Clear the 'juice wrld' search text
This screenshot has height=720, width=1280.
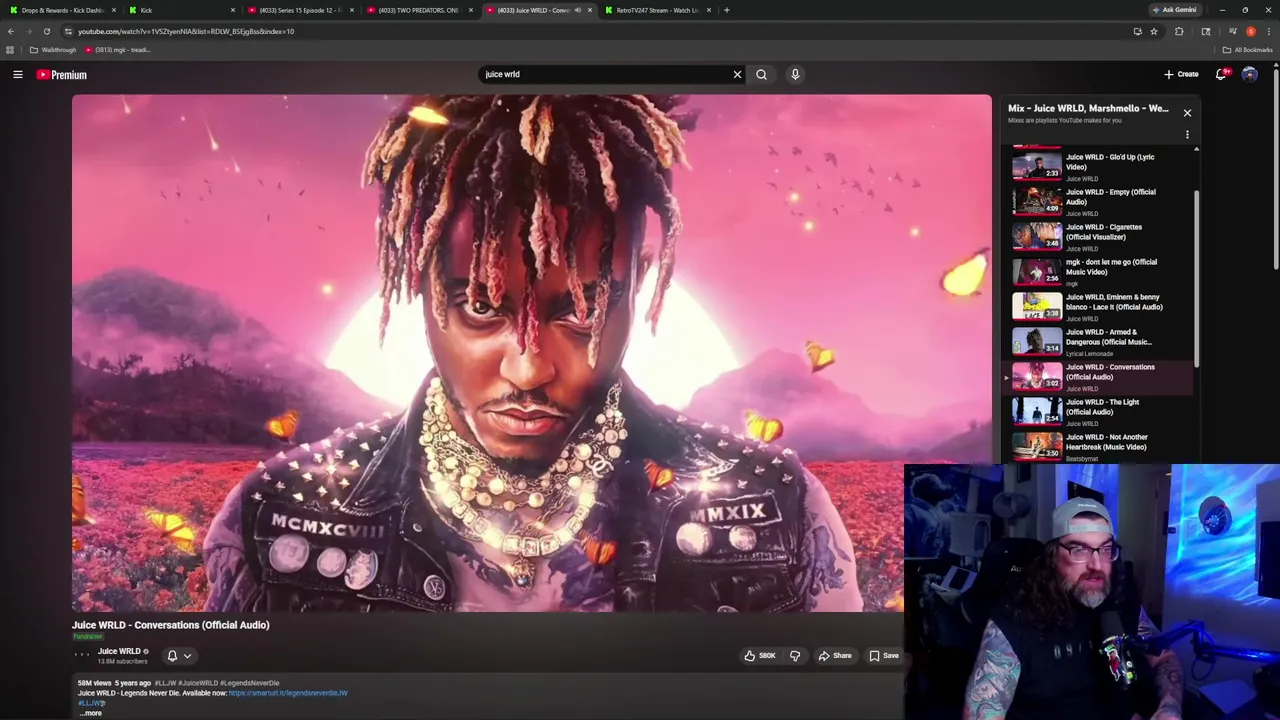point(737,74)
